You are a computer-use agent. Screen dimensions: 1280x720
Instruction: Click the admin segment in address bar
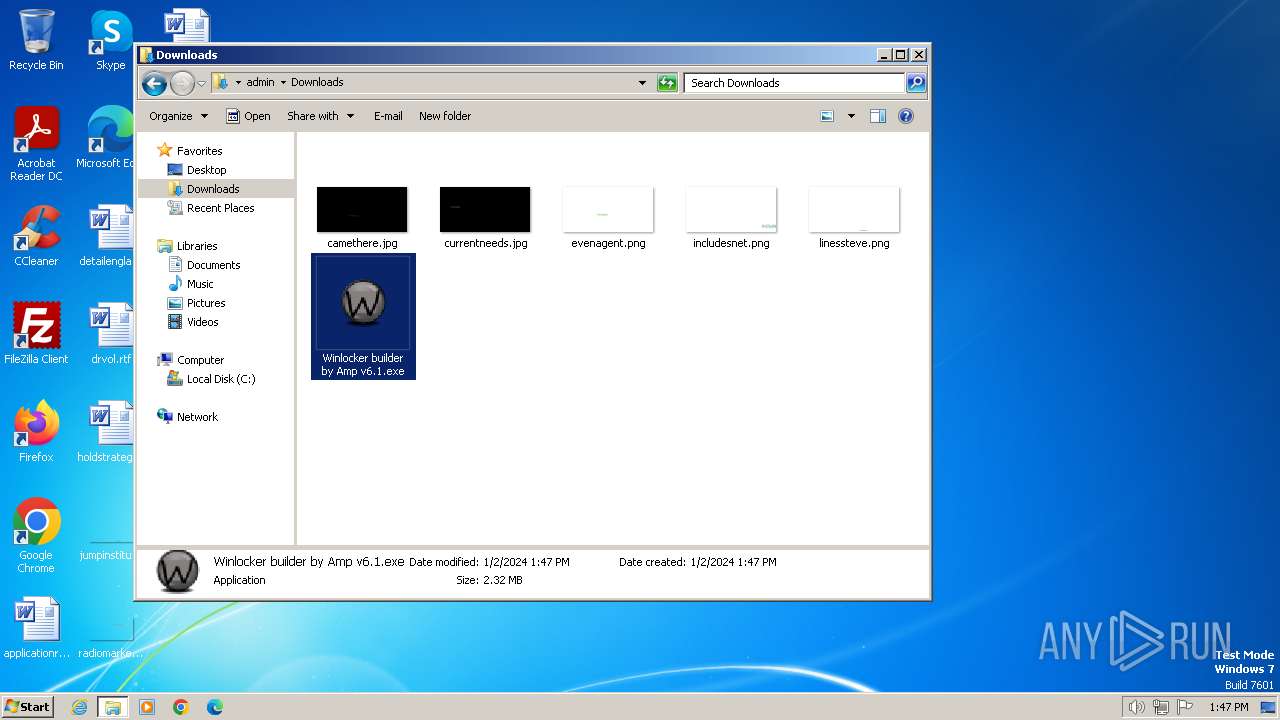260,83
